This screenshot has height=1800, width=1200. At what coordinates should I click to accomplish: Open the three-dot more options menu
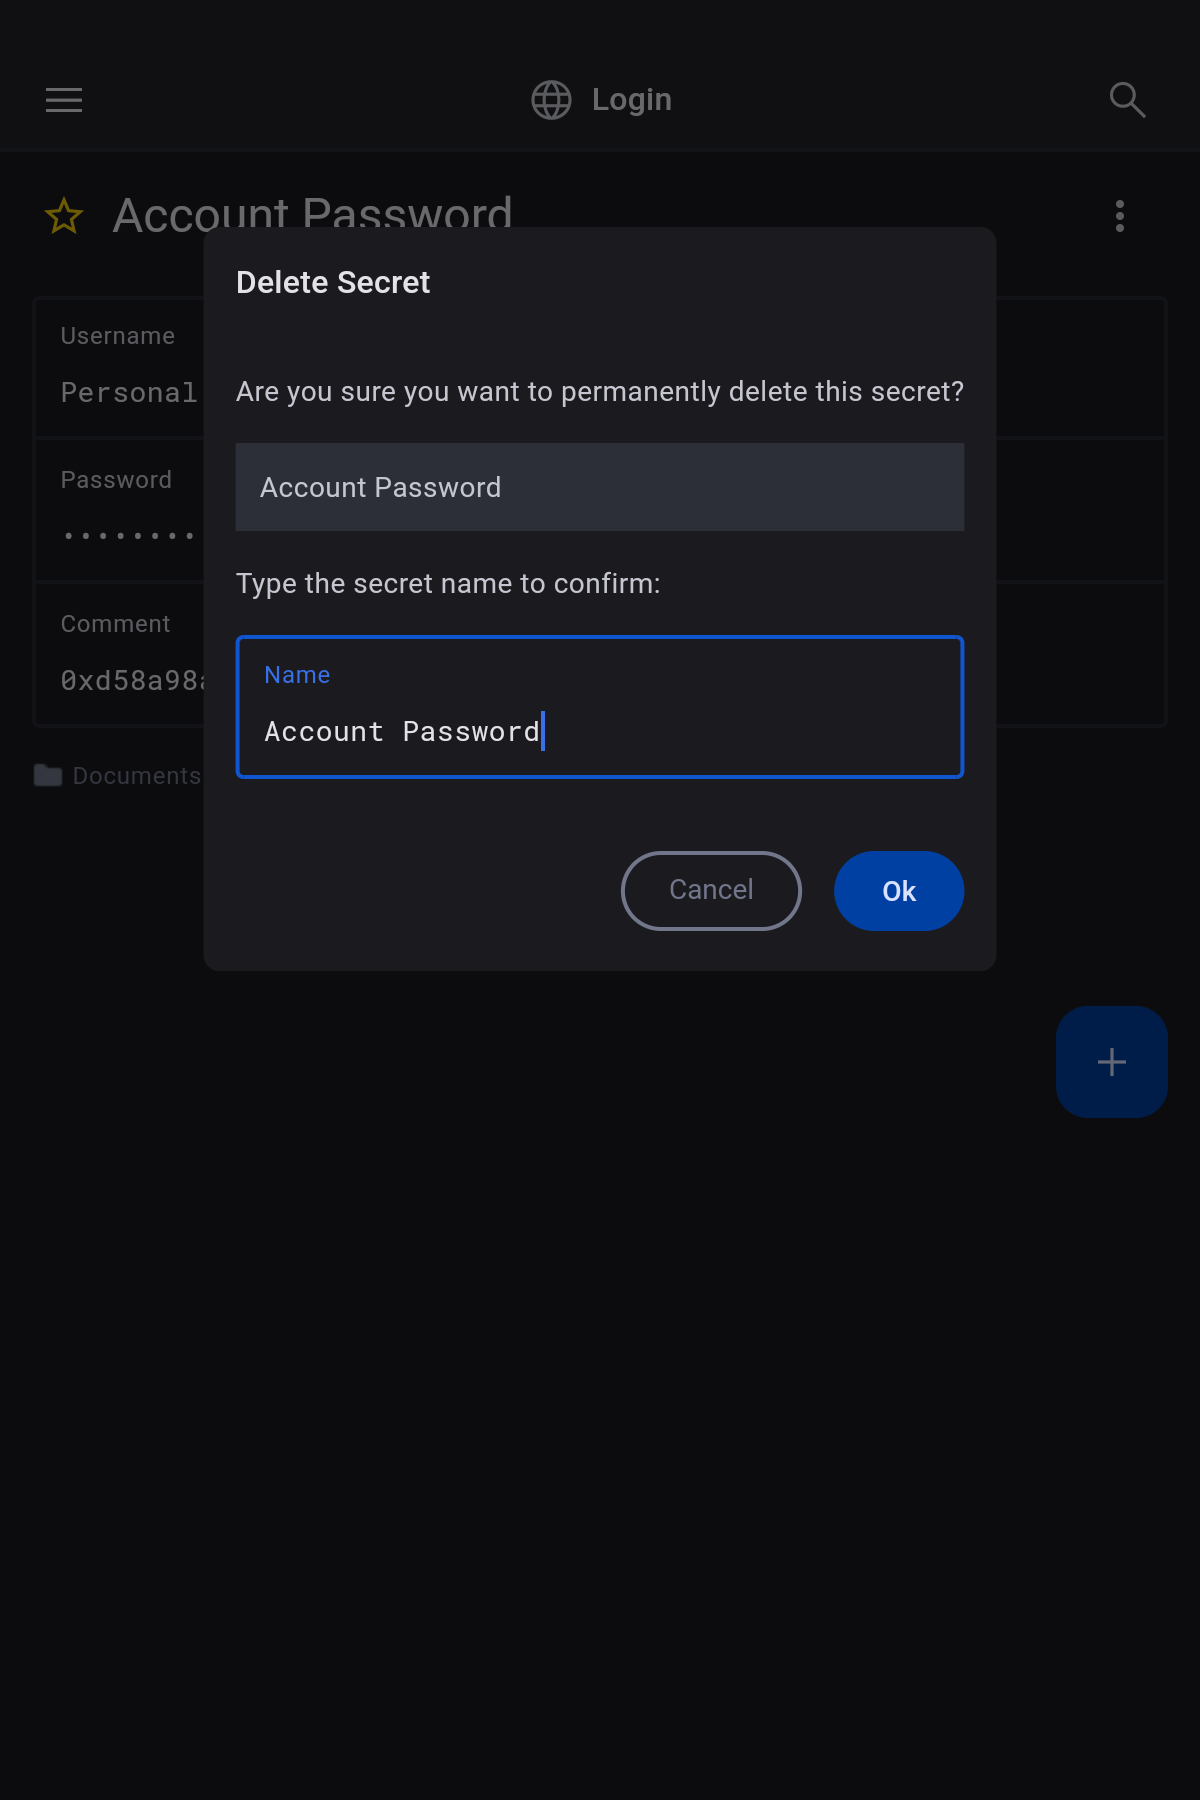[x=1120, y=216]
